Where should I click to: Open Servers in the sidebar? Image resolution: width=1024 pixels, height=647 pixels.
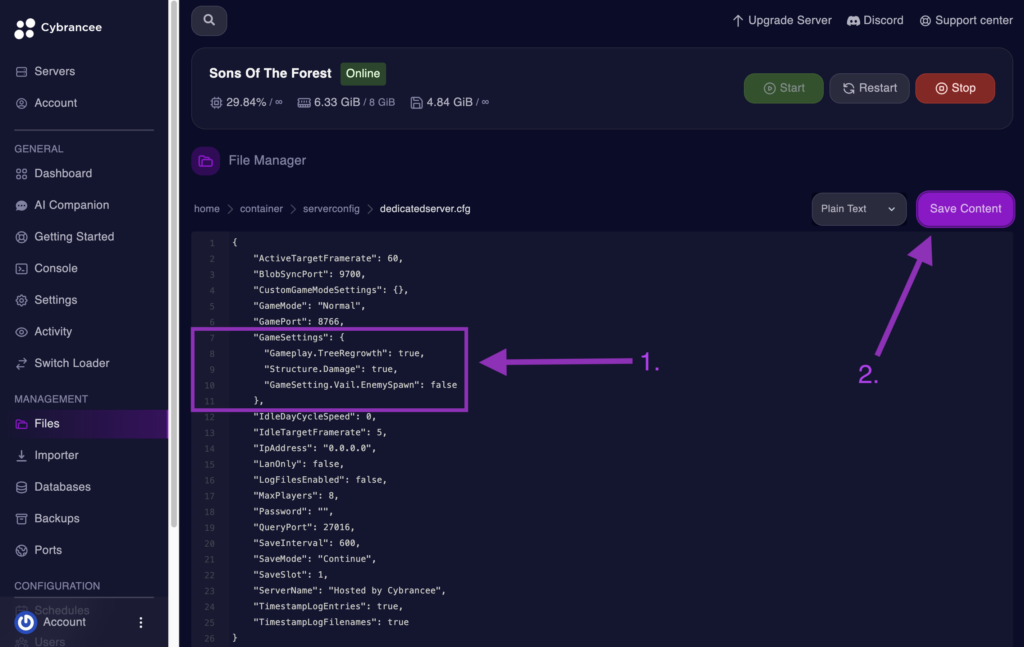click(55, 71)
